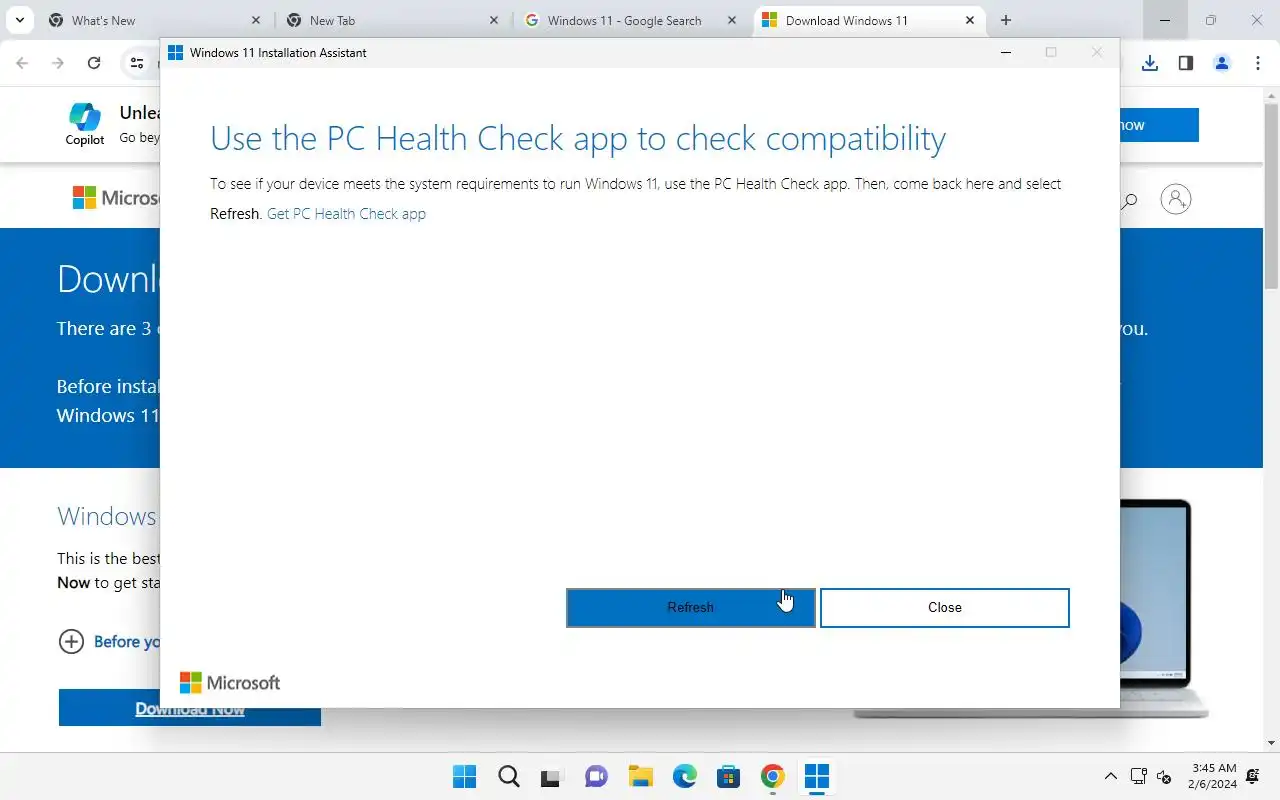Click the 'Use the PC Health Check app' heading

578,139
